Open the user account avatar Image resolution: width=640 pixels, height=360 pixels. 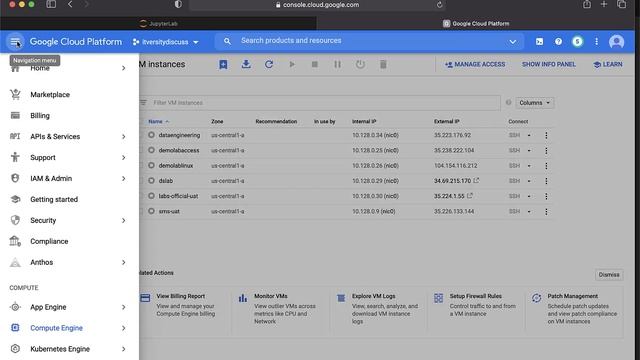616,42
